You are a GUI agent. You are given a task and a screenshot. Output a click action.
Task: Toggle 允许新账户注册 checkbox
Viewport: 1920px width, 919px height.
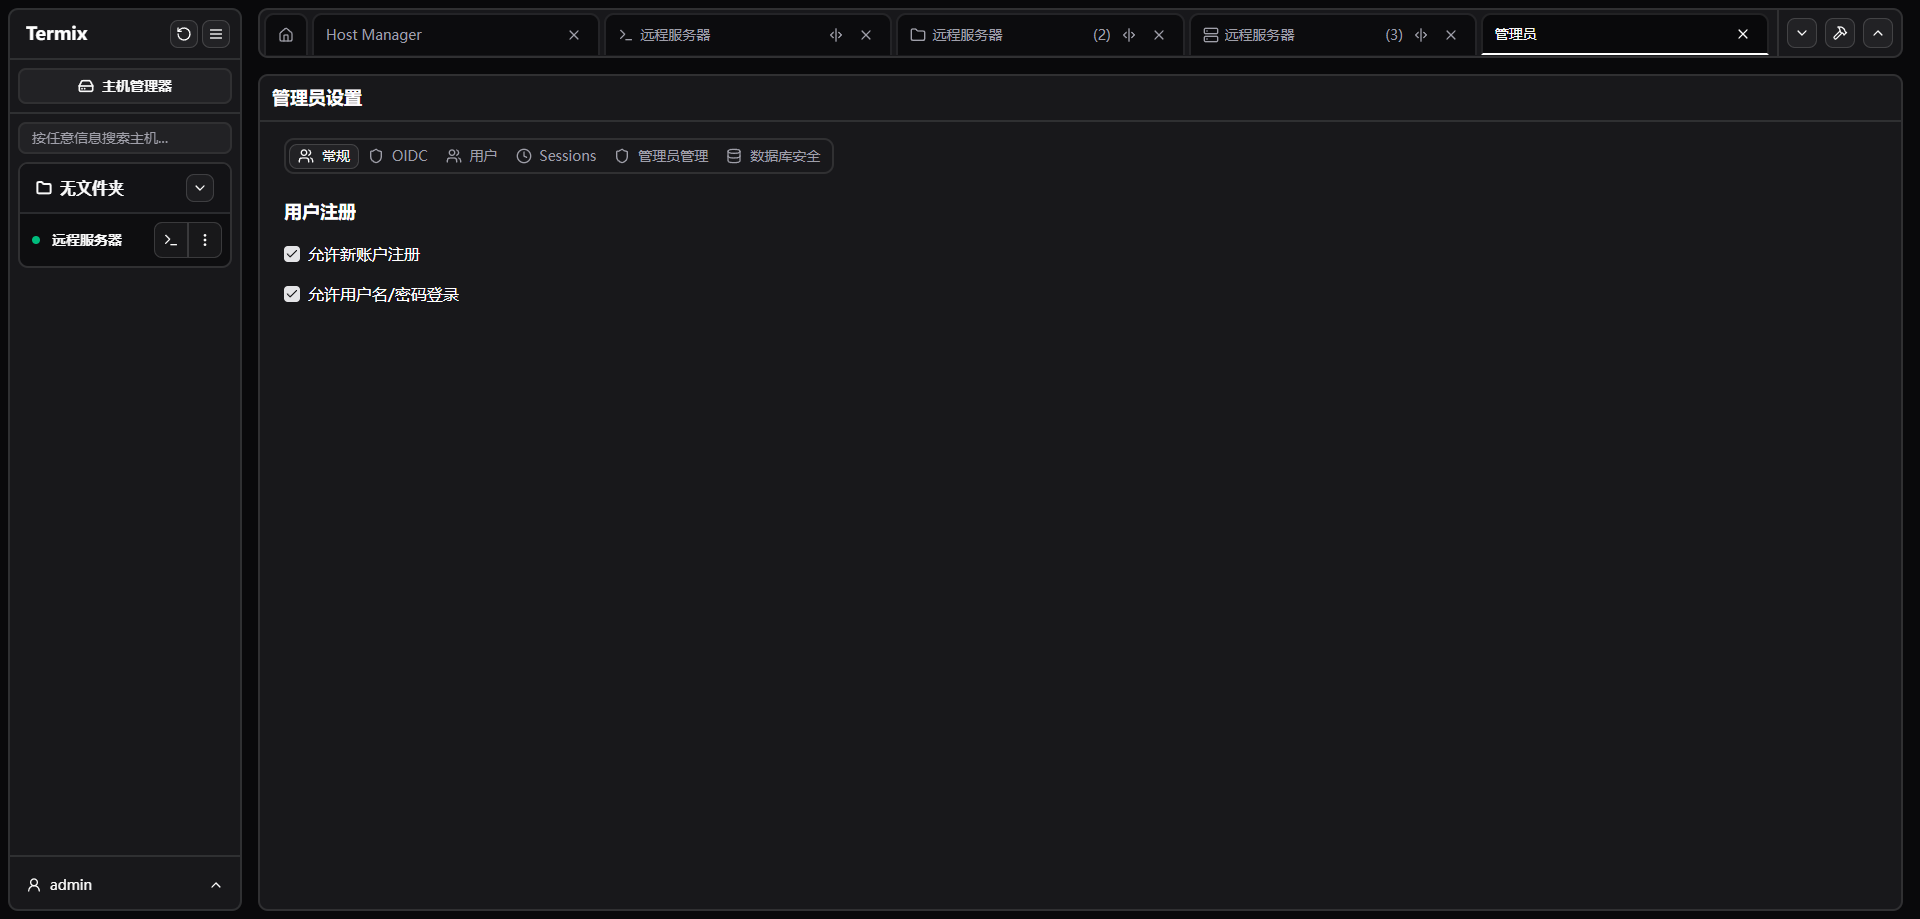292,254
